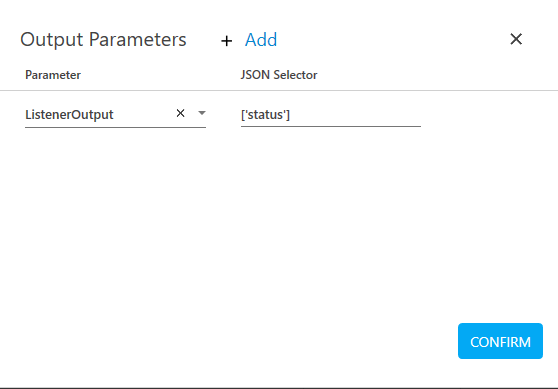The width and height of the screenshot is (558, 389).
Task: Open the Parameter combo box showing ListenerOutput
Action: coord(115,115)
